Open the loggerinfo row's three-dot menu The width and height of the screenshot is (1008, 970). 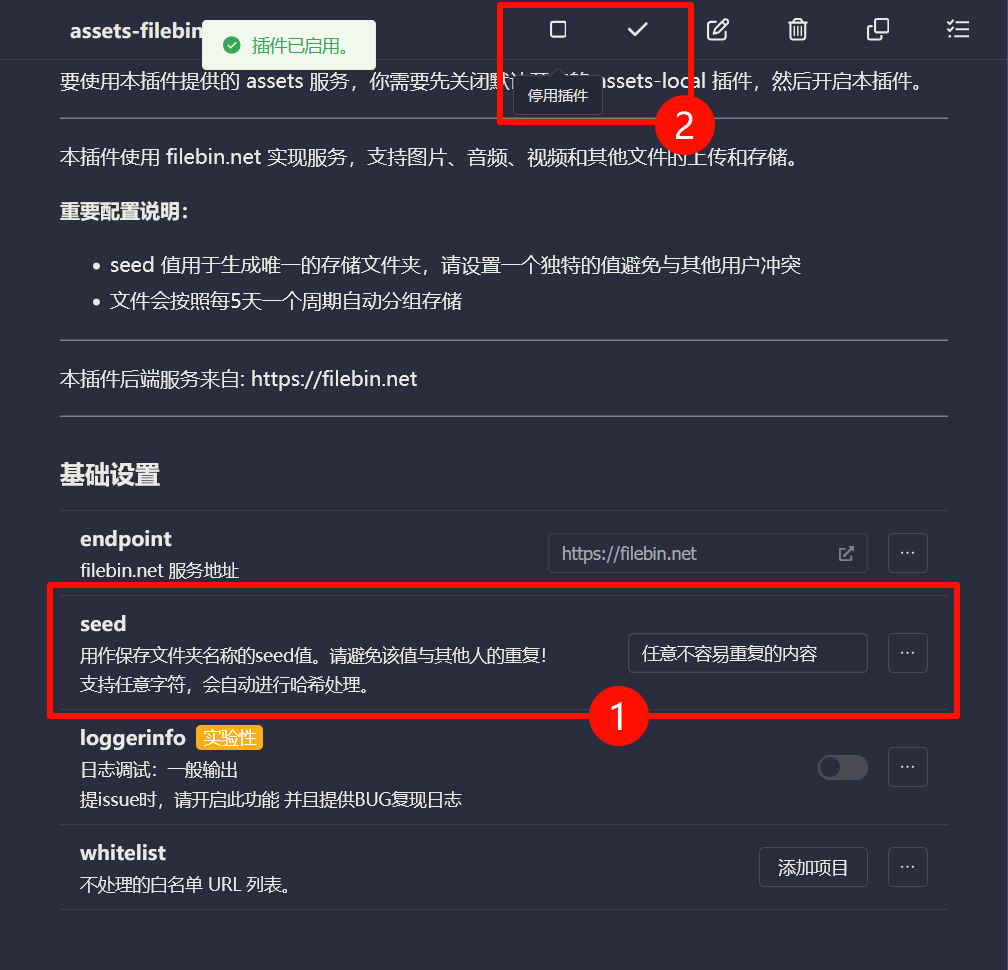click(907, 767)
